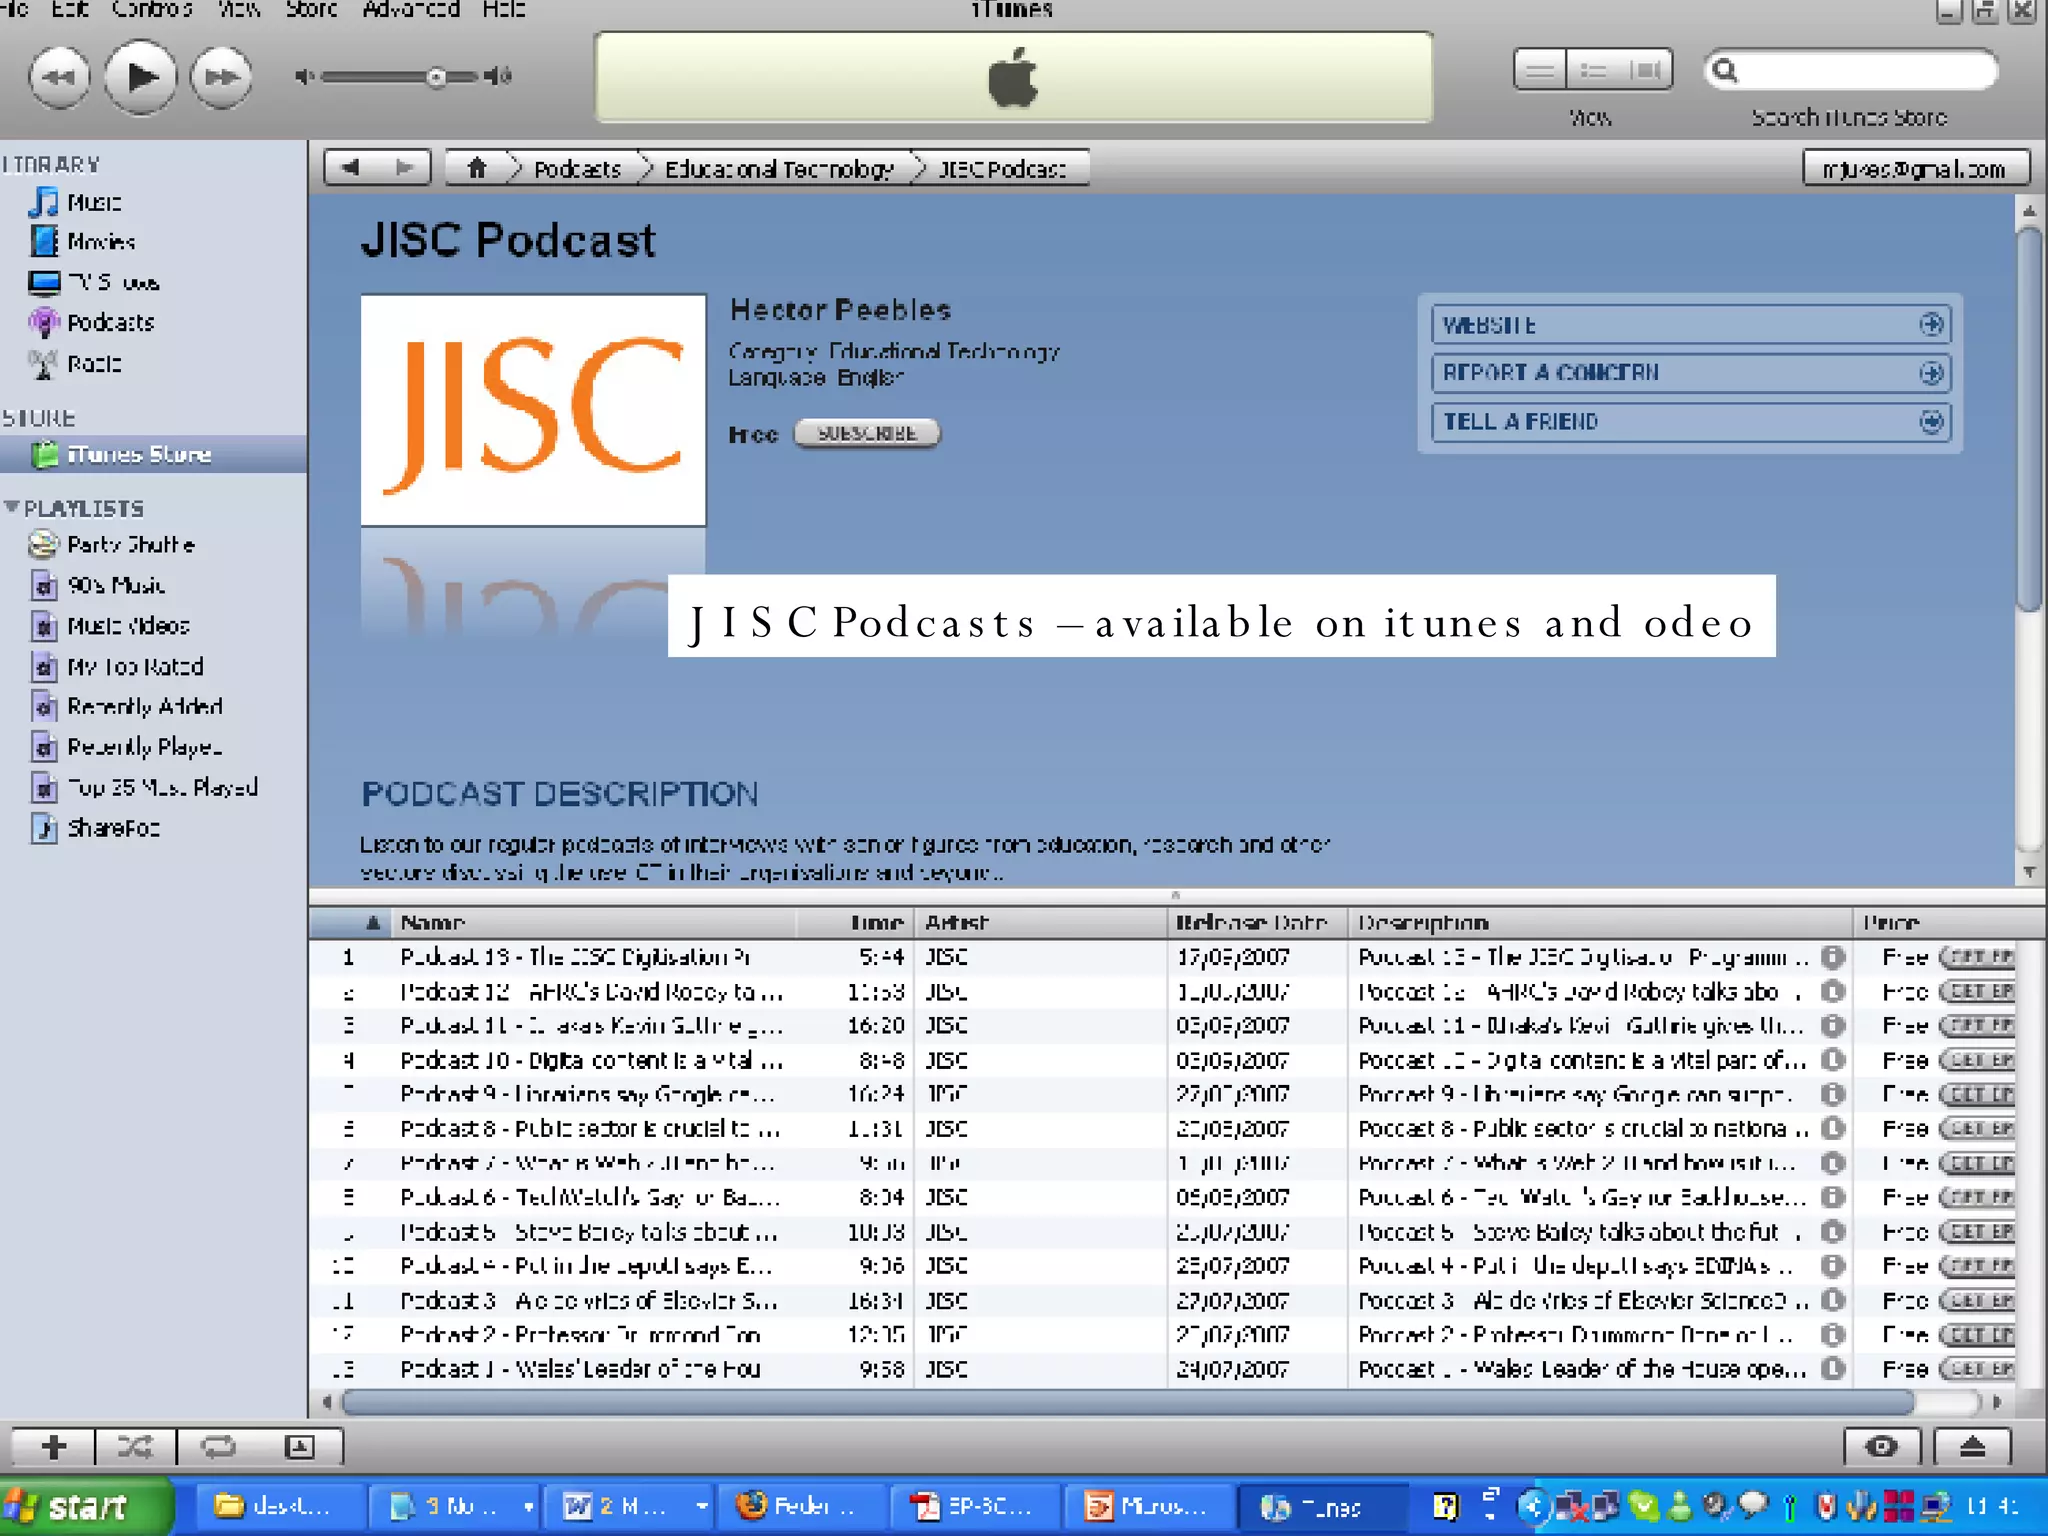The image size is (2048, 1536).
Task: Click the Search iTunes Store field
Action: pyautogui.click(x=1850, y=70)
